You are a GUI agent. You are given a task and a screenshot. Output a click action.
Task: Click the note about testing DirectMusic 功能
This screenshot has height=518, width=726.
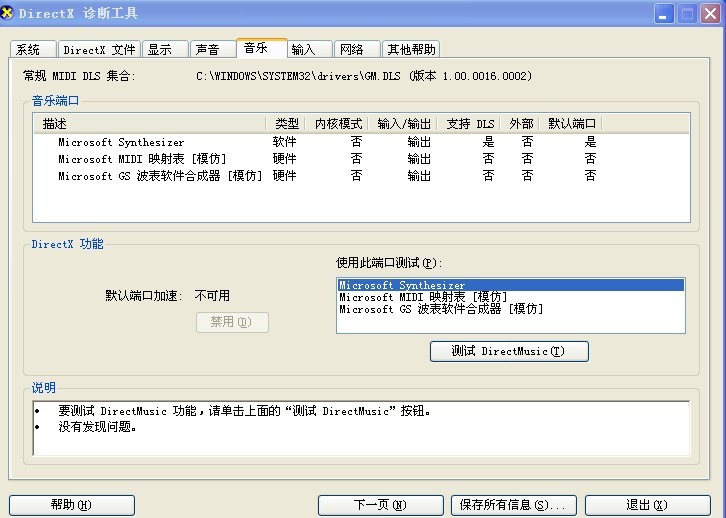coord(244,411)
